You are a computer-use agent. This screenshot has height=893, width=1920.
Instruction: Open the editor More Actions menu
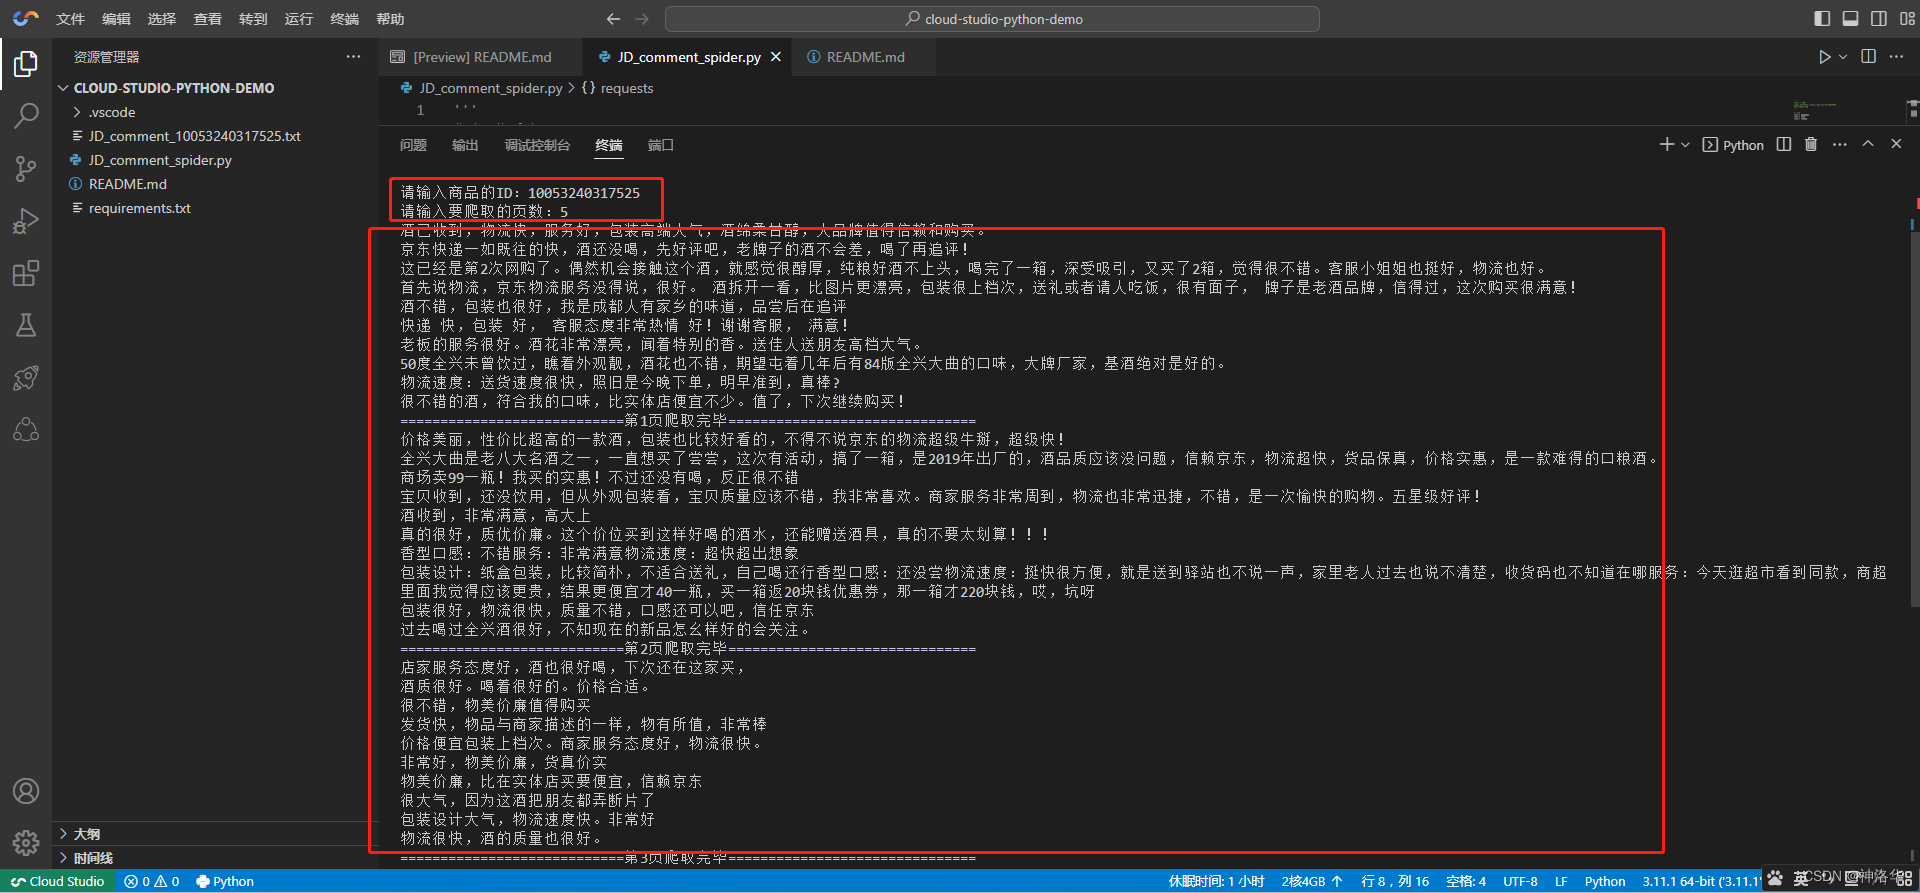click(1896, 57)
